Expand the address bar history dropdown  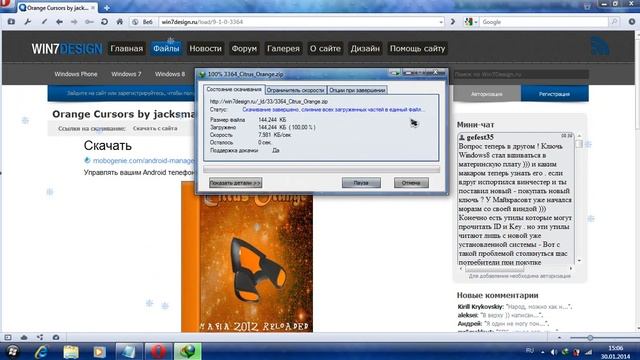point(441,22)
